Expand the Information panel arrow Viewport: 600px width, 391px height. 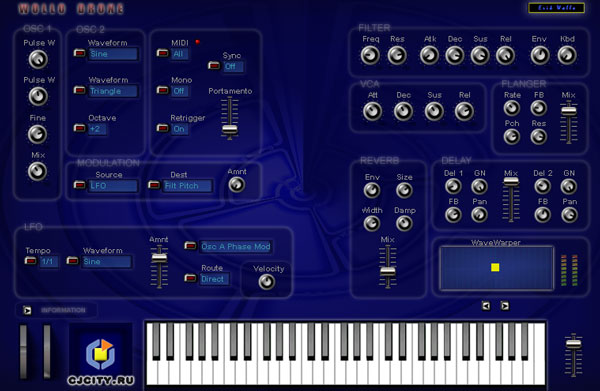tap(27, 310)
